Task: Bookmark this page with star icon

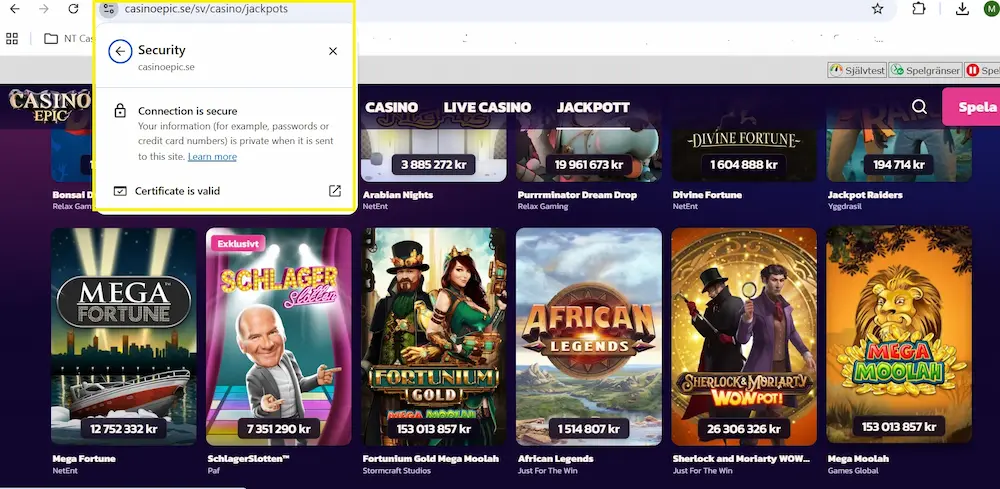Action: pyautogui.click(x=878, y=9)
